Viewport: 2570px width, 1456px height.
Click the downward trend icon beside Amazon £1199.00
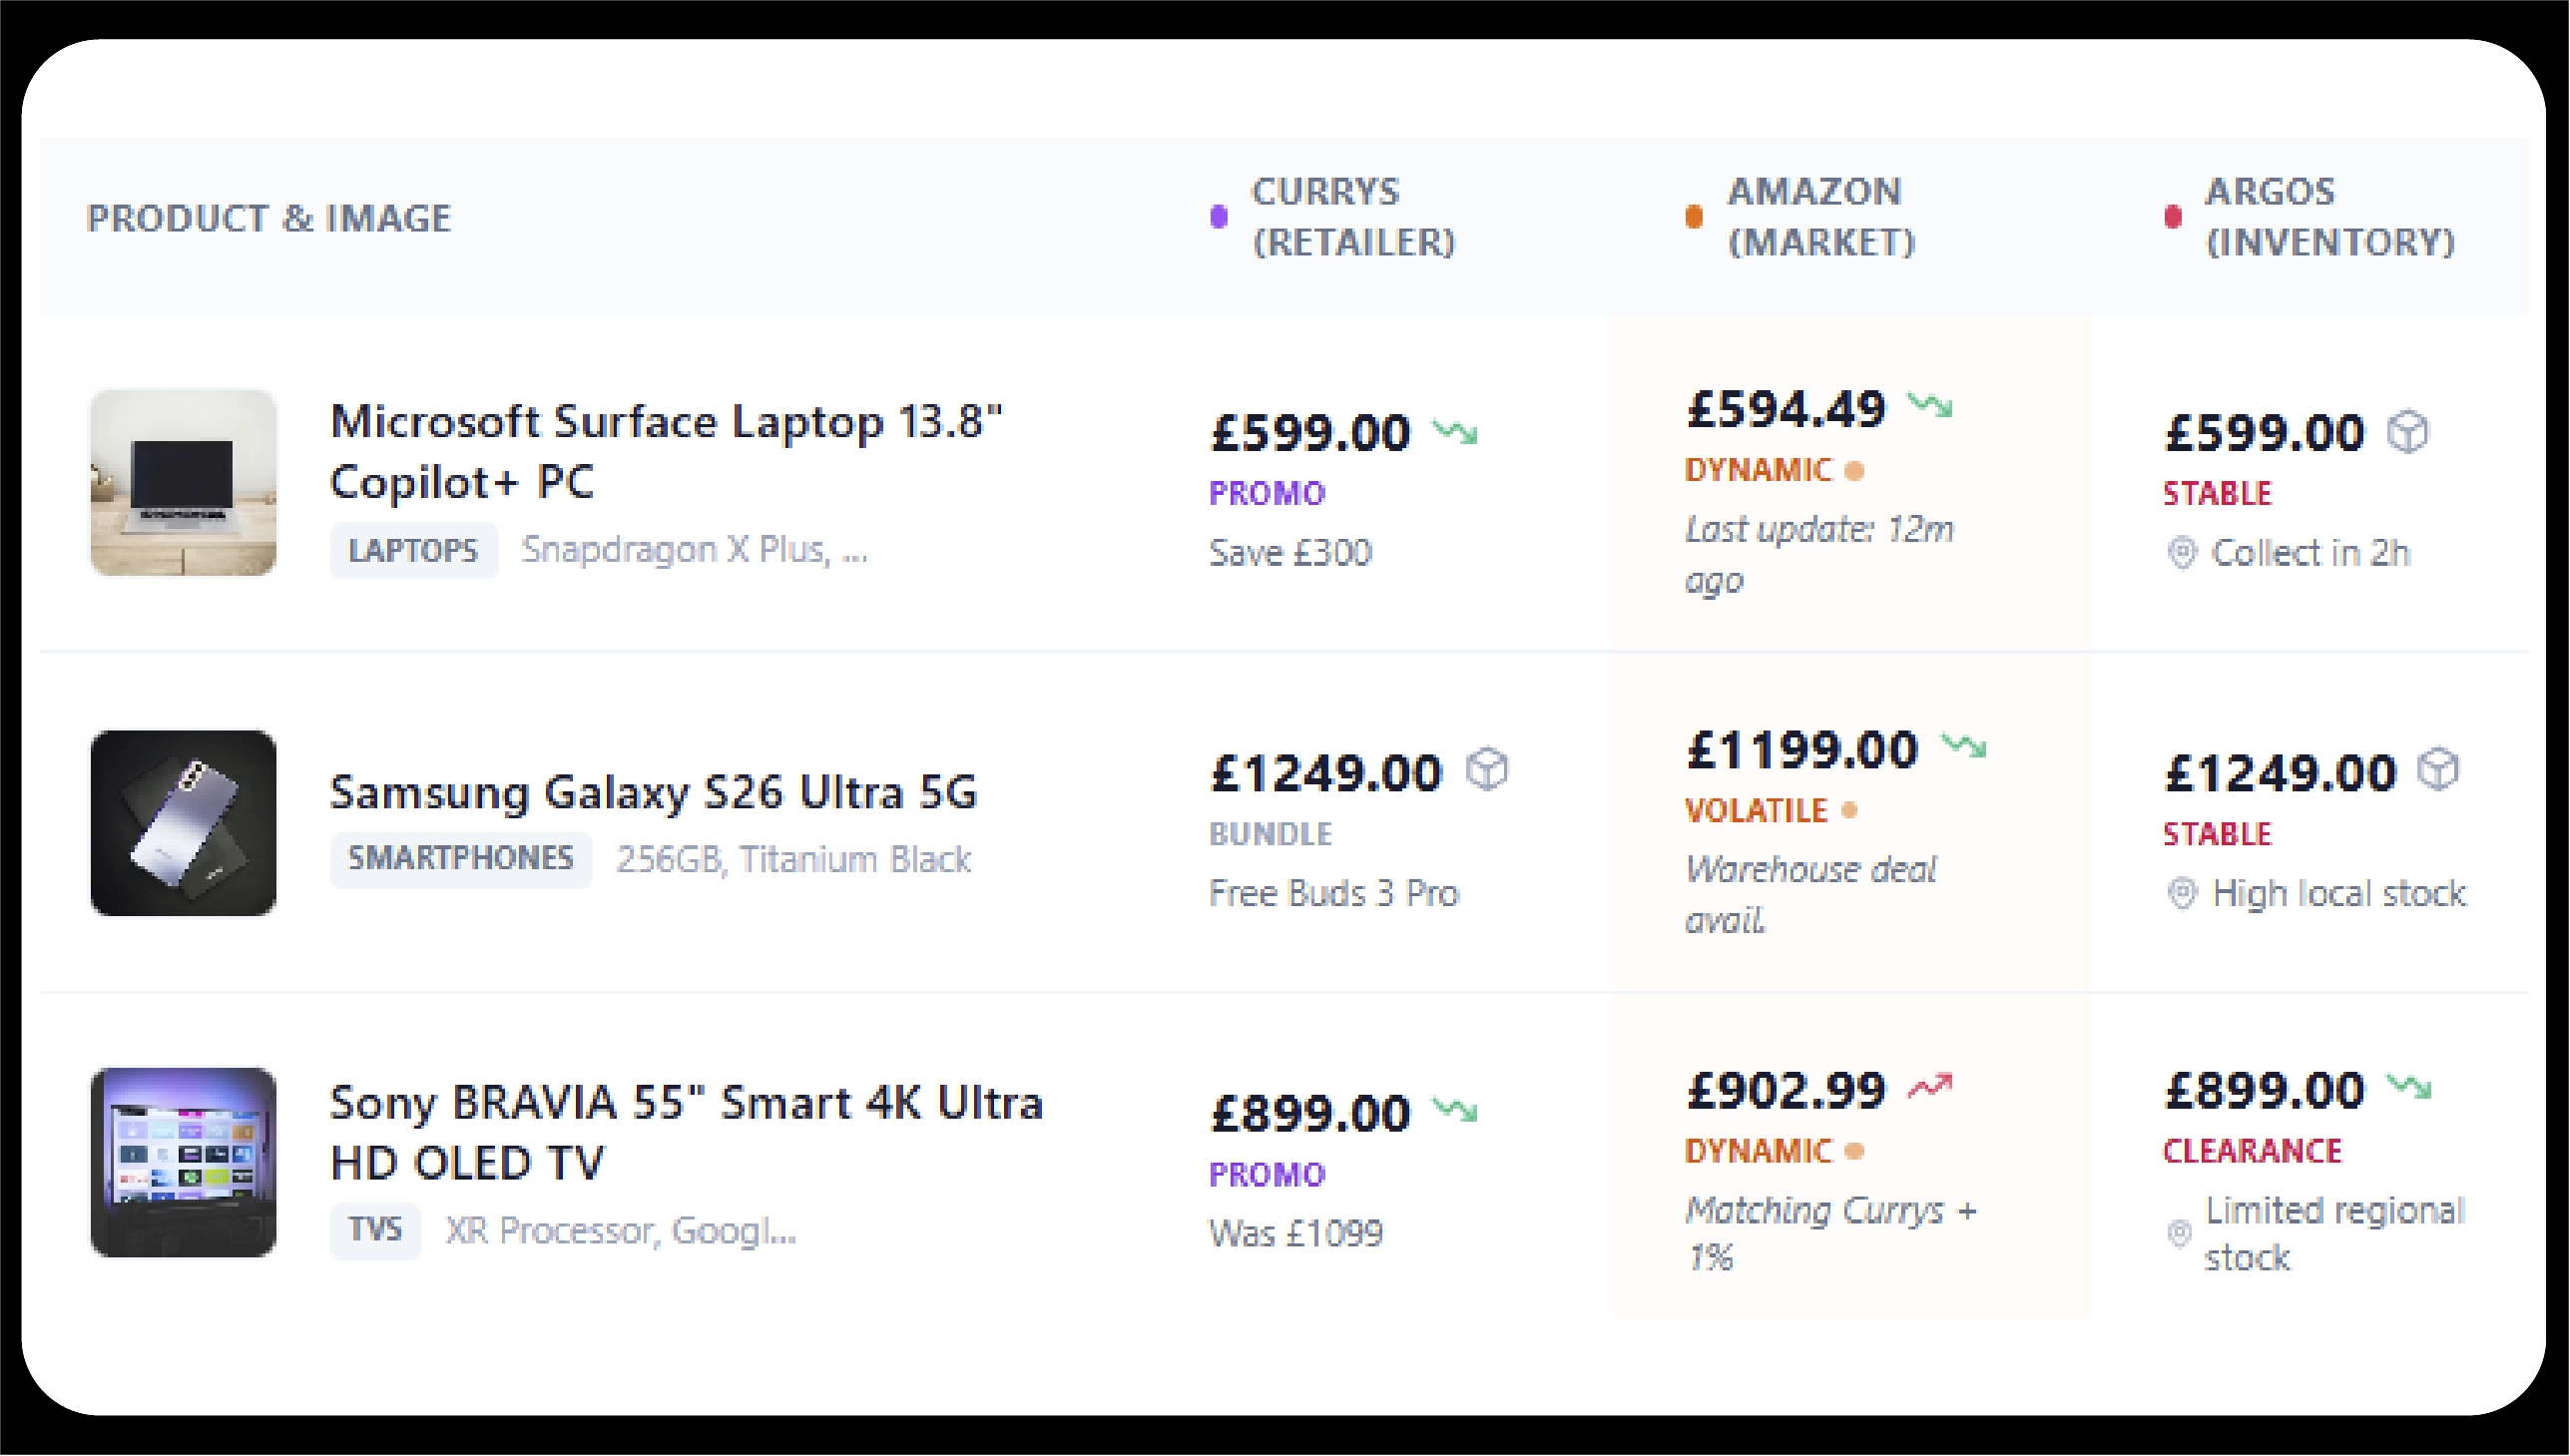point(1963,746)
